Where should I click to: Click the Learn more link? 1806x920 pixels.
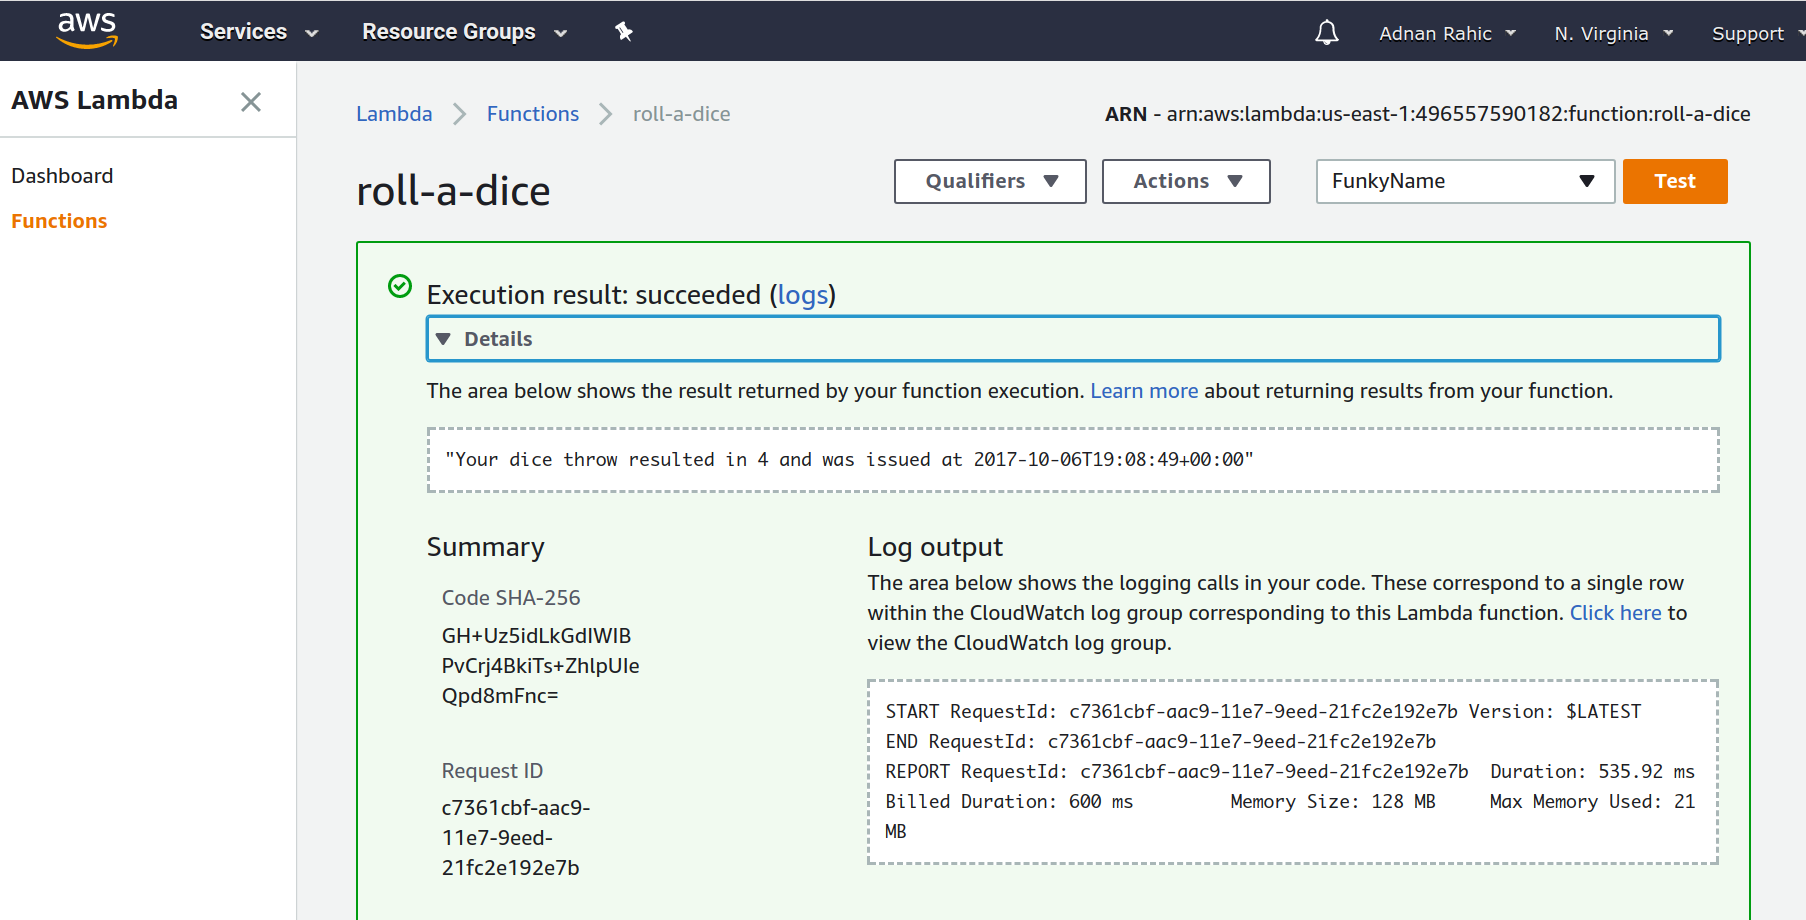(1144, 391)
